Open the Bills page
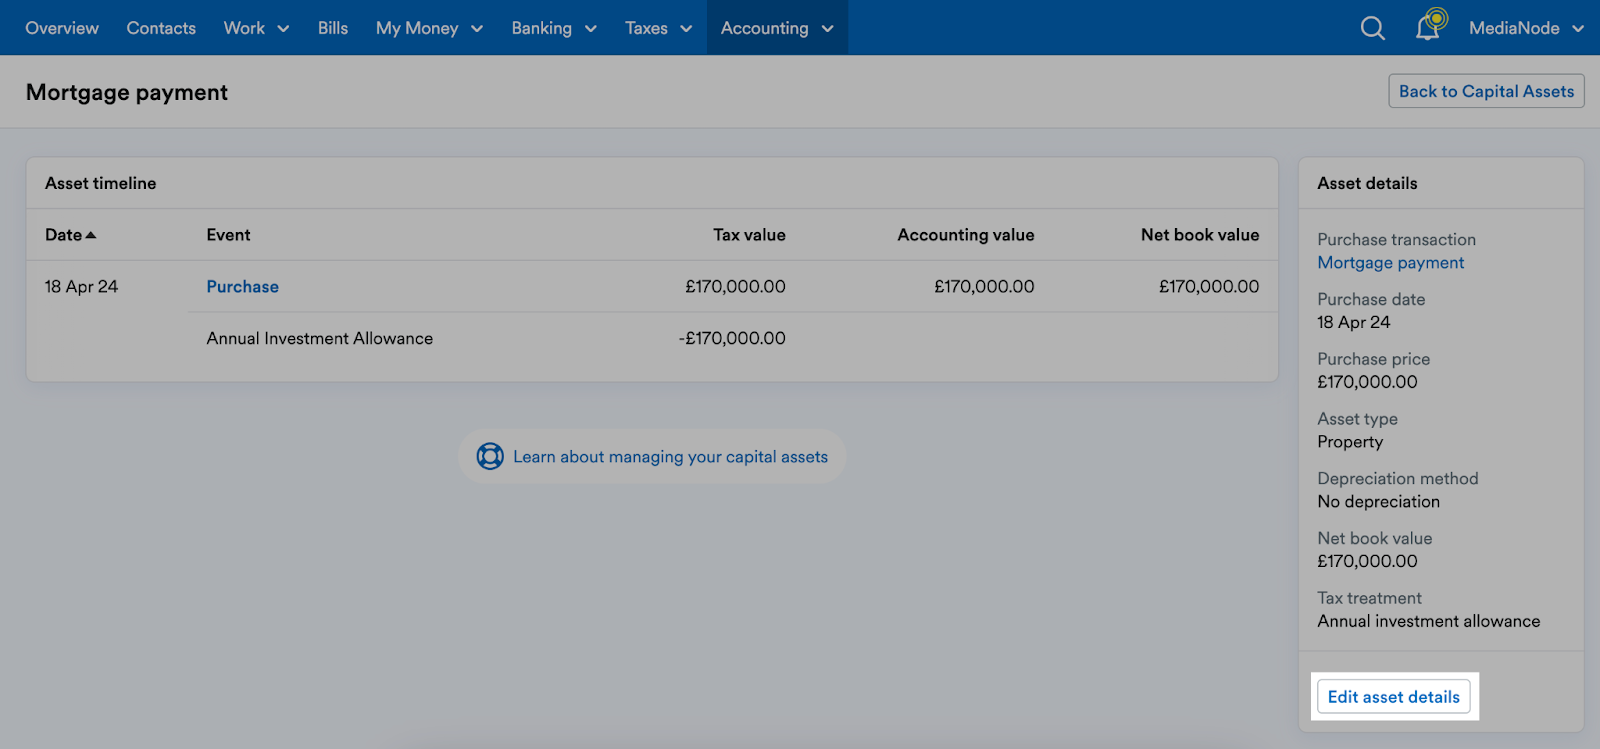This screenshot has height=749, width=1600. point(333,28)
